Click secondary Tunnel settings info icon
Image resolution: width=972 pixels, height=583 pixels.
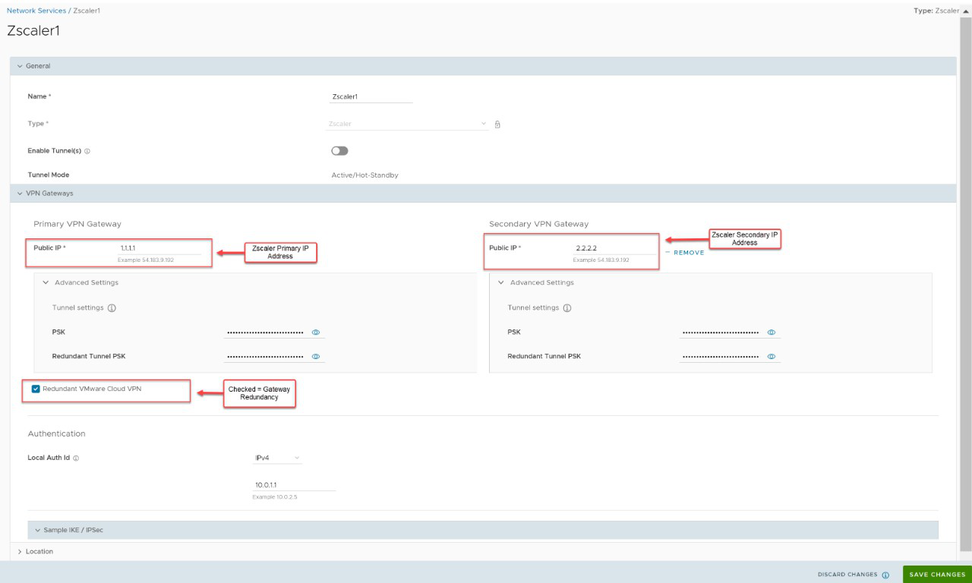pos(567,308)
